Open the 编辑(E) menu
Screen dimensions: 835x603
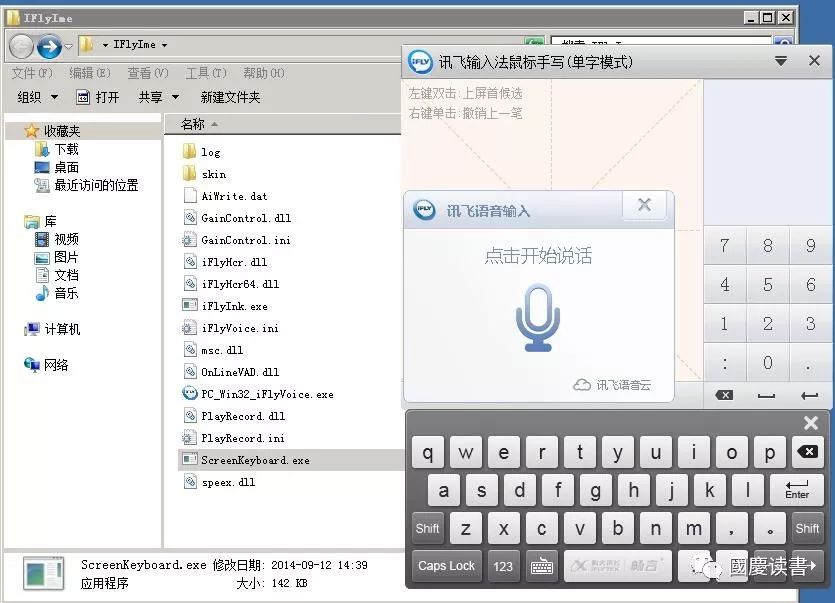[89, 73]
